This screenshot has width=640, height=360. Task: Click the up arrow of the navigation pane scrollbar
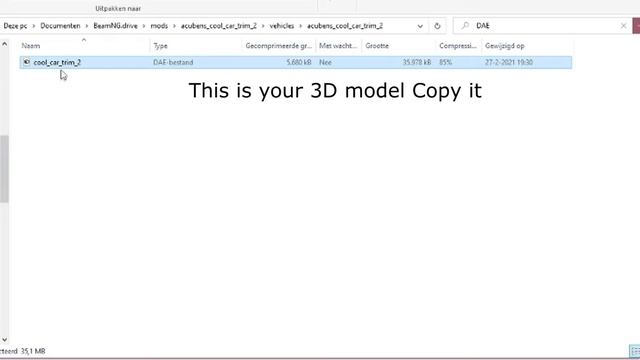point(4,44)
